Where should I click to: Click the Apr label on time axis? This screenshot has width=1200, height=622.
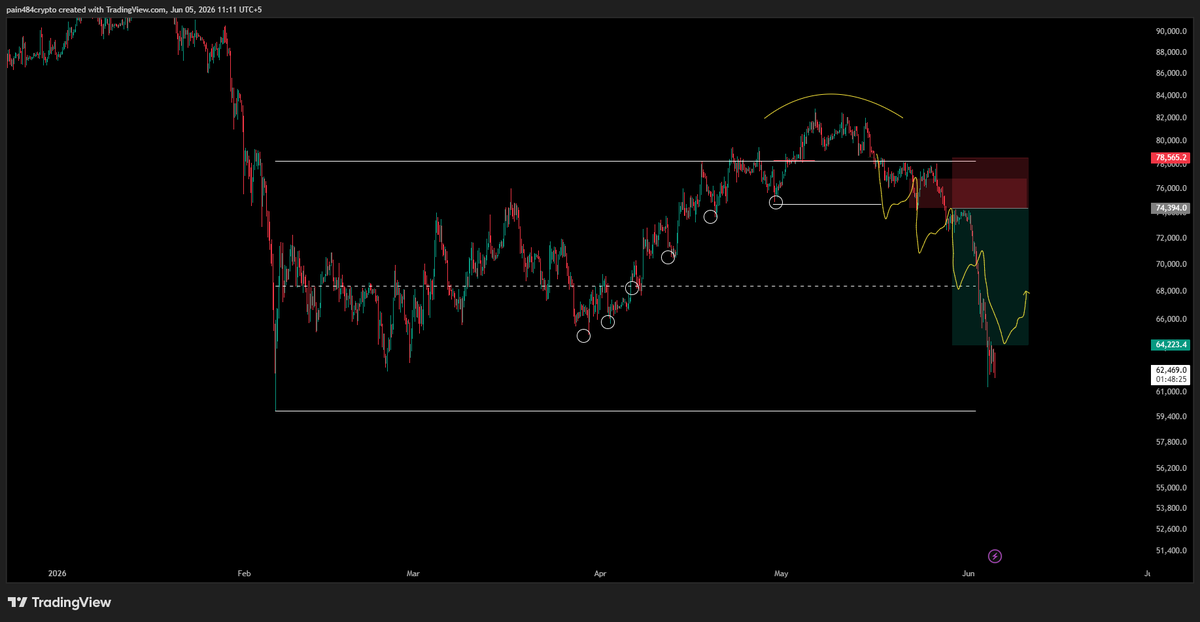[x=600, y=575]
